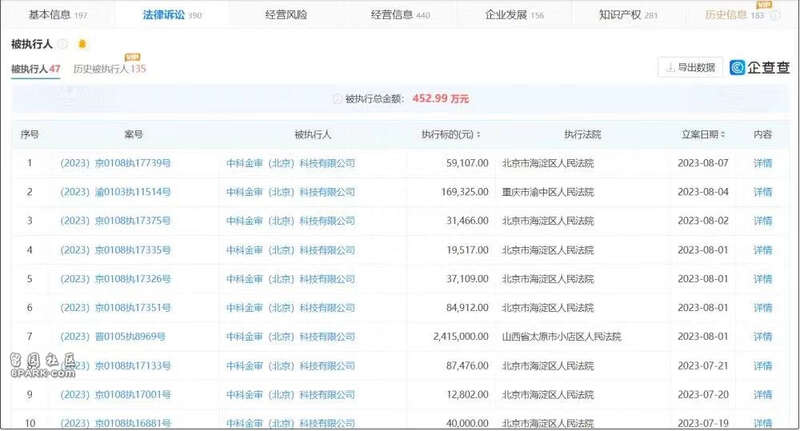Open company link in row 2
This screenshot has height=431, width=800.
291,192
